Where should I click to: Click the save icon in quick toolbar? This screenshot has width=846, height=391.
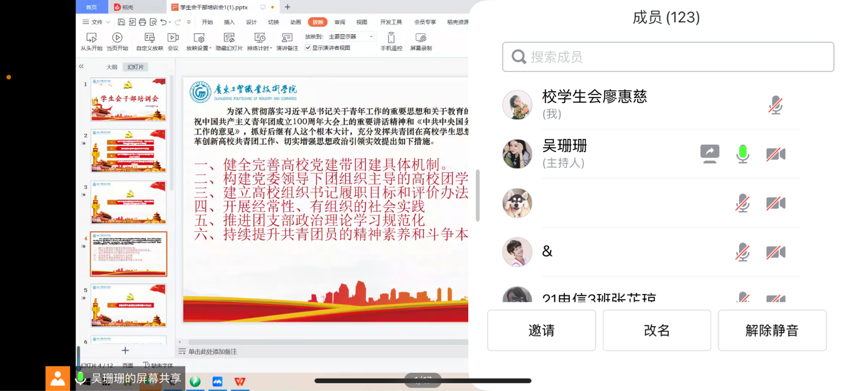tap(121, 22)
